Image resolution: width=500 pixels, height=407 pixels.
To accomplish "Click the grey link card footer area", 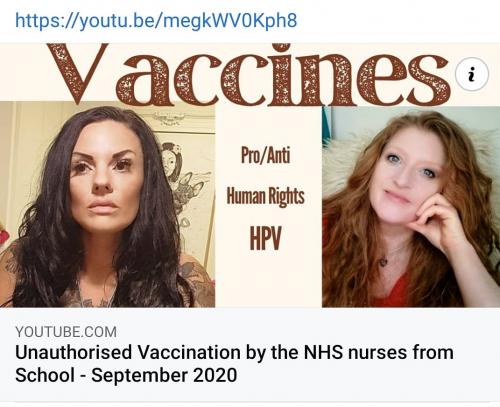I will click(x=250, y=355).
